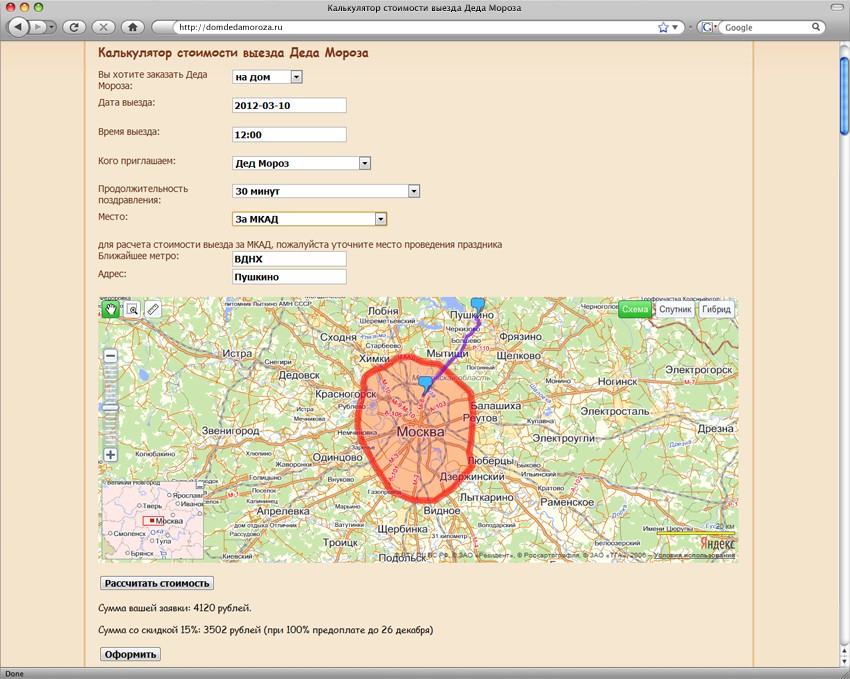This screenshot has height=679, width=850.
Task: Open the history dropdown next to forward
Action: (51, 27)
